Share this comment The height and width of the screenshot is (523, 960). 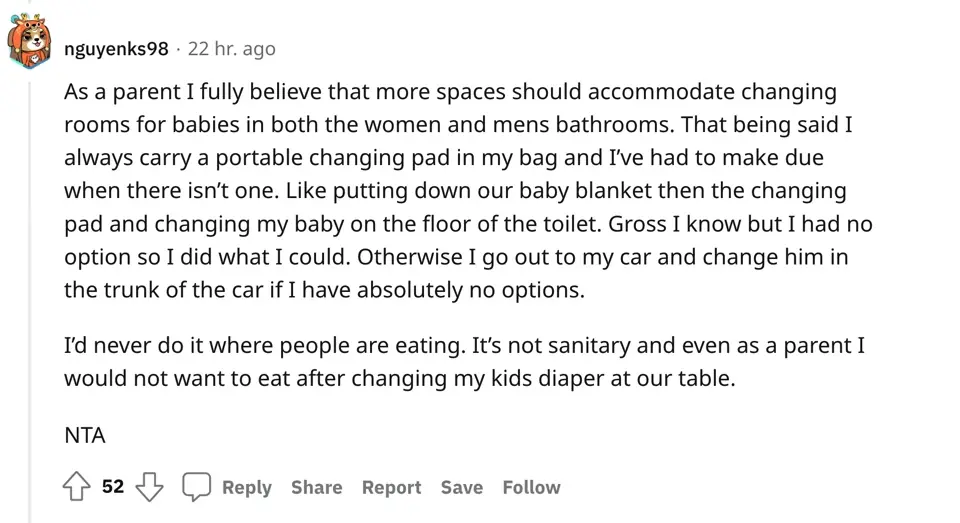tap(316, 487)
